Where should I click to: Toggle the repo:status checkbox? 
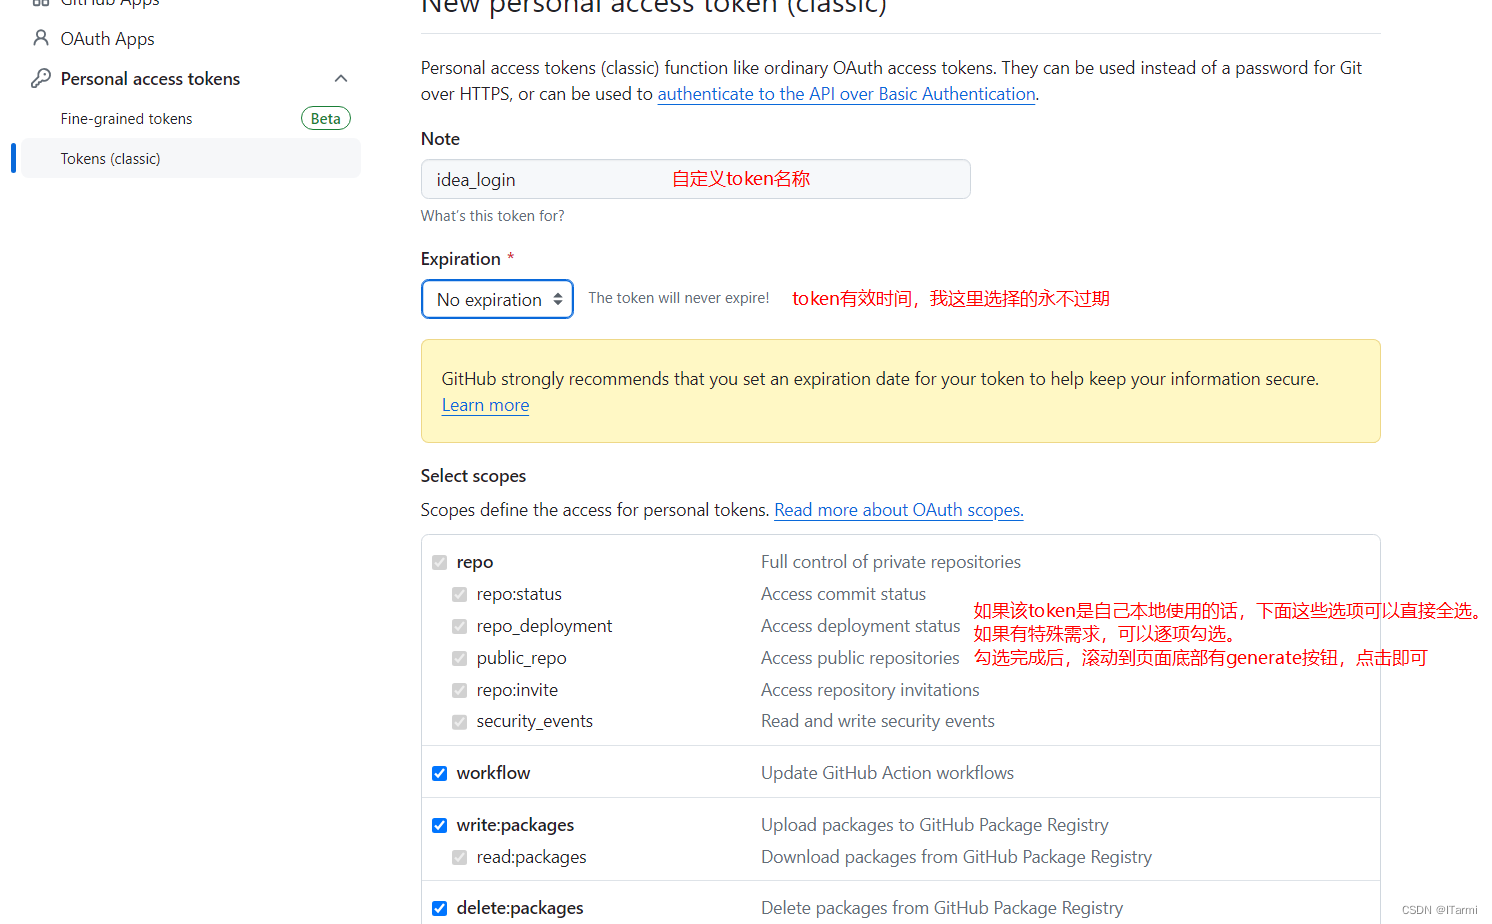click(459, 594)
